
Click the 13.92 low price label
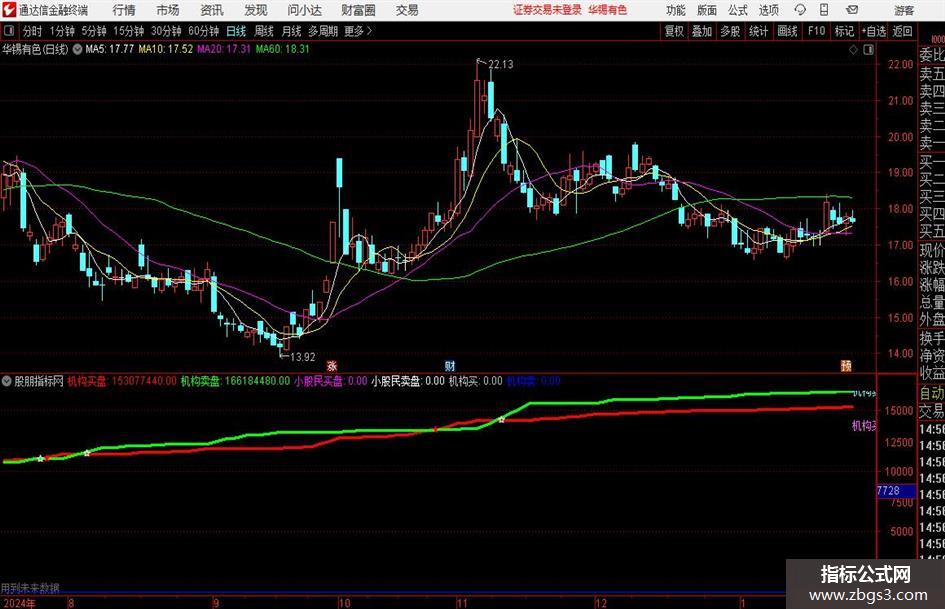303,357
